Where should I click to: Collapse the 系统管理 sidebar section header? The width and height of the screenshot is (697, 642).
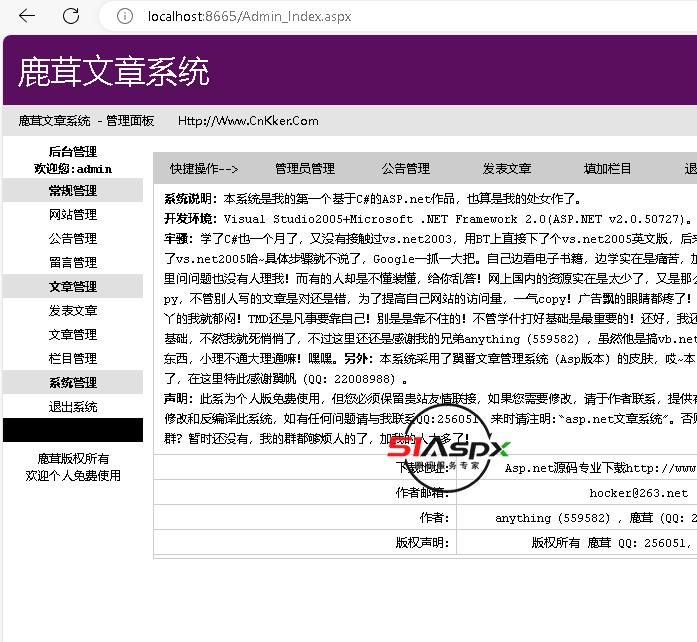(73, 383)
